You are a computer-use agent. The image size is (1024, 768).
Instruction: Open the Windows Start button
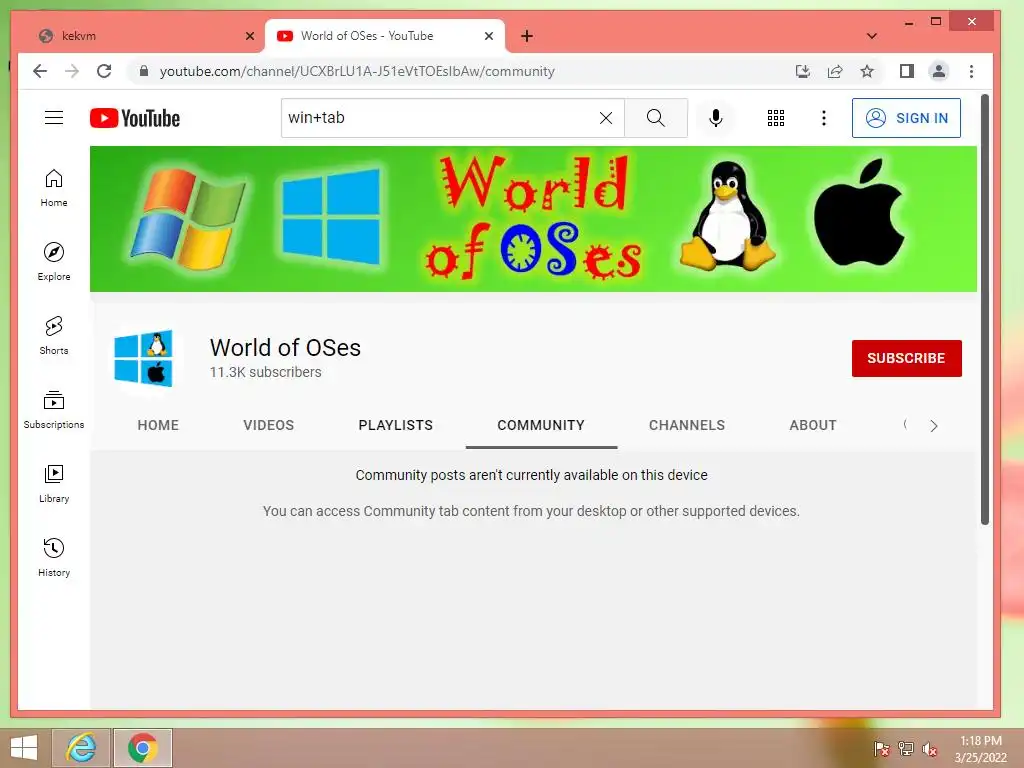pyautogui.click(x=24, y=748)
